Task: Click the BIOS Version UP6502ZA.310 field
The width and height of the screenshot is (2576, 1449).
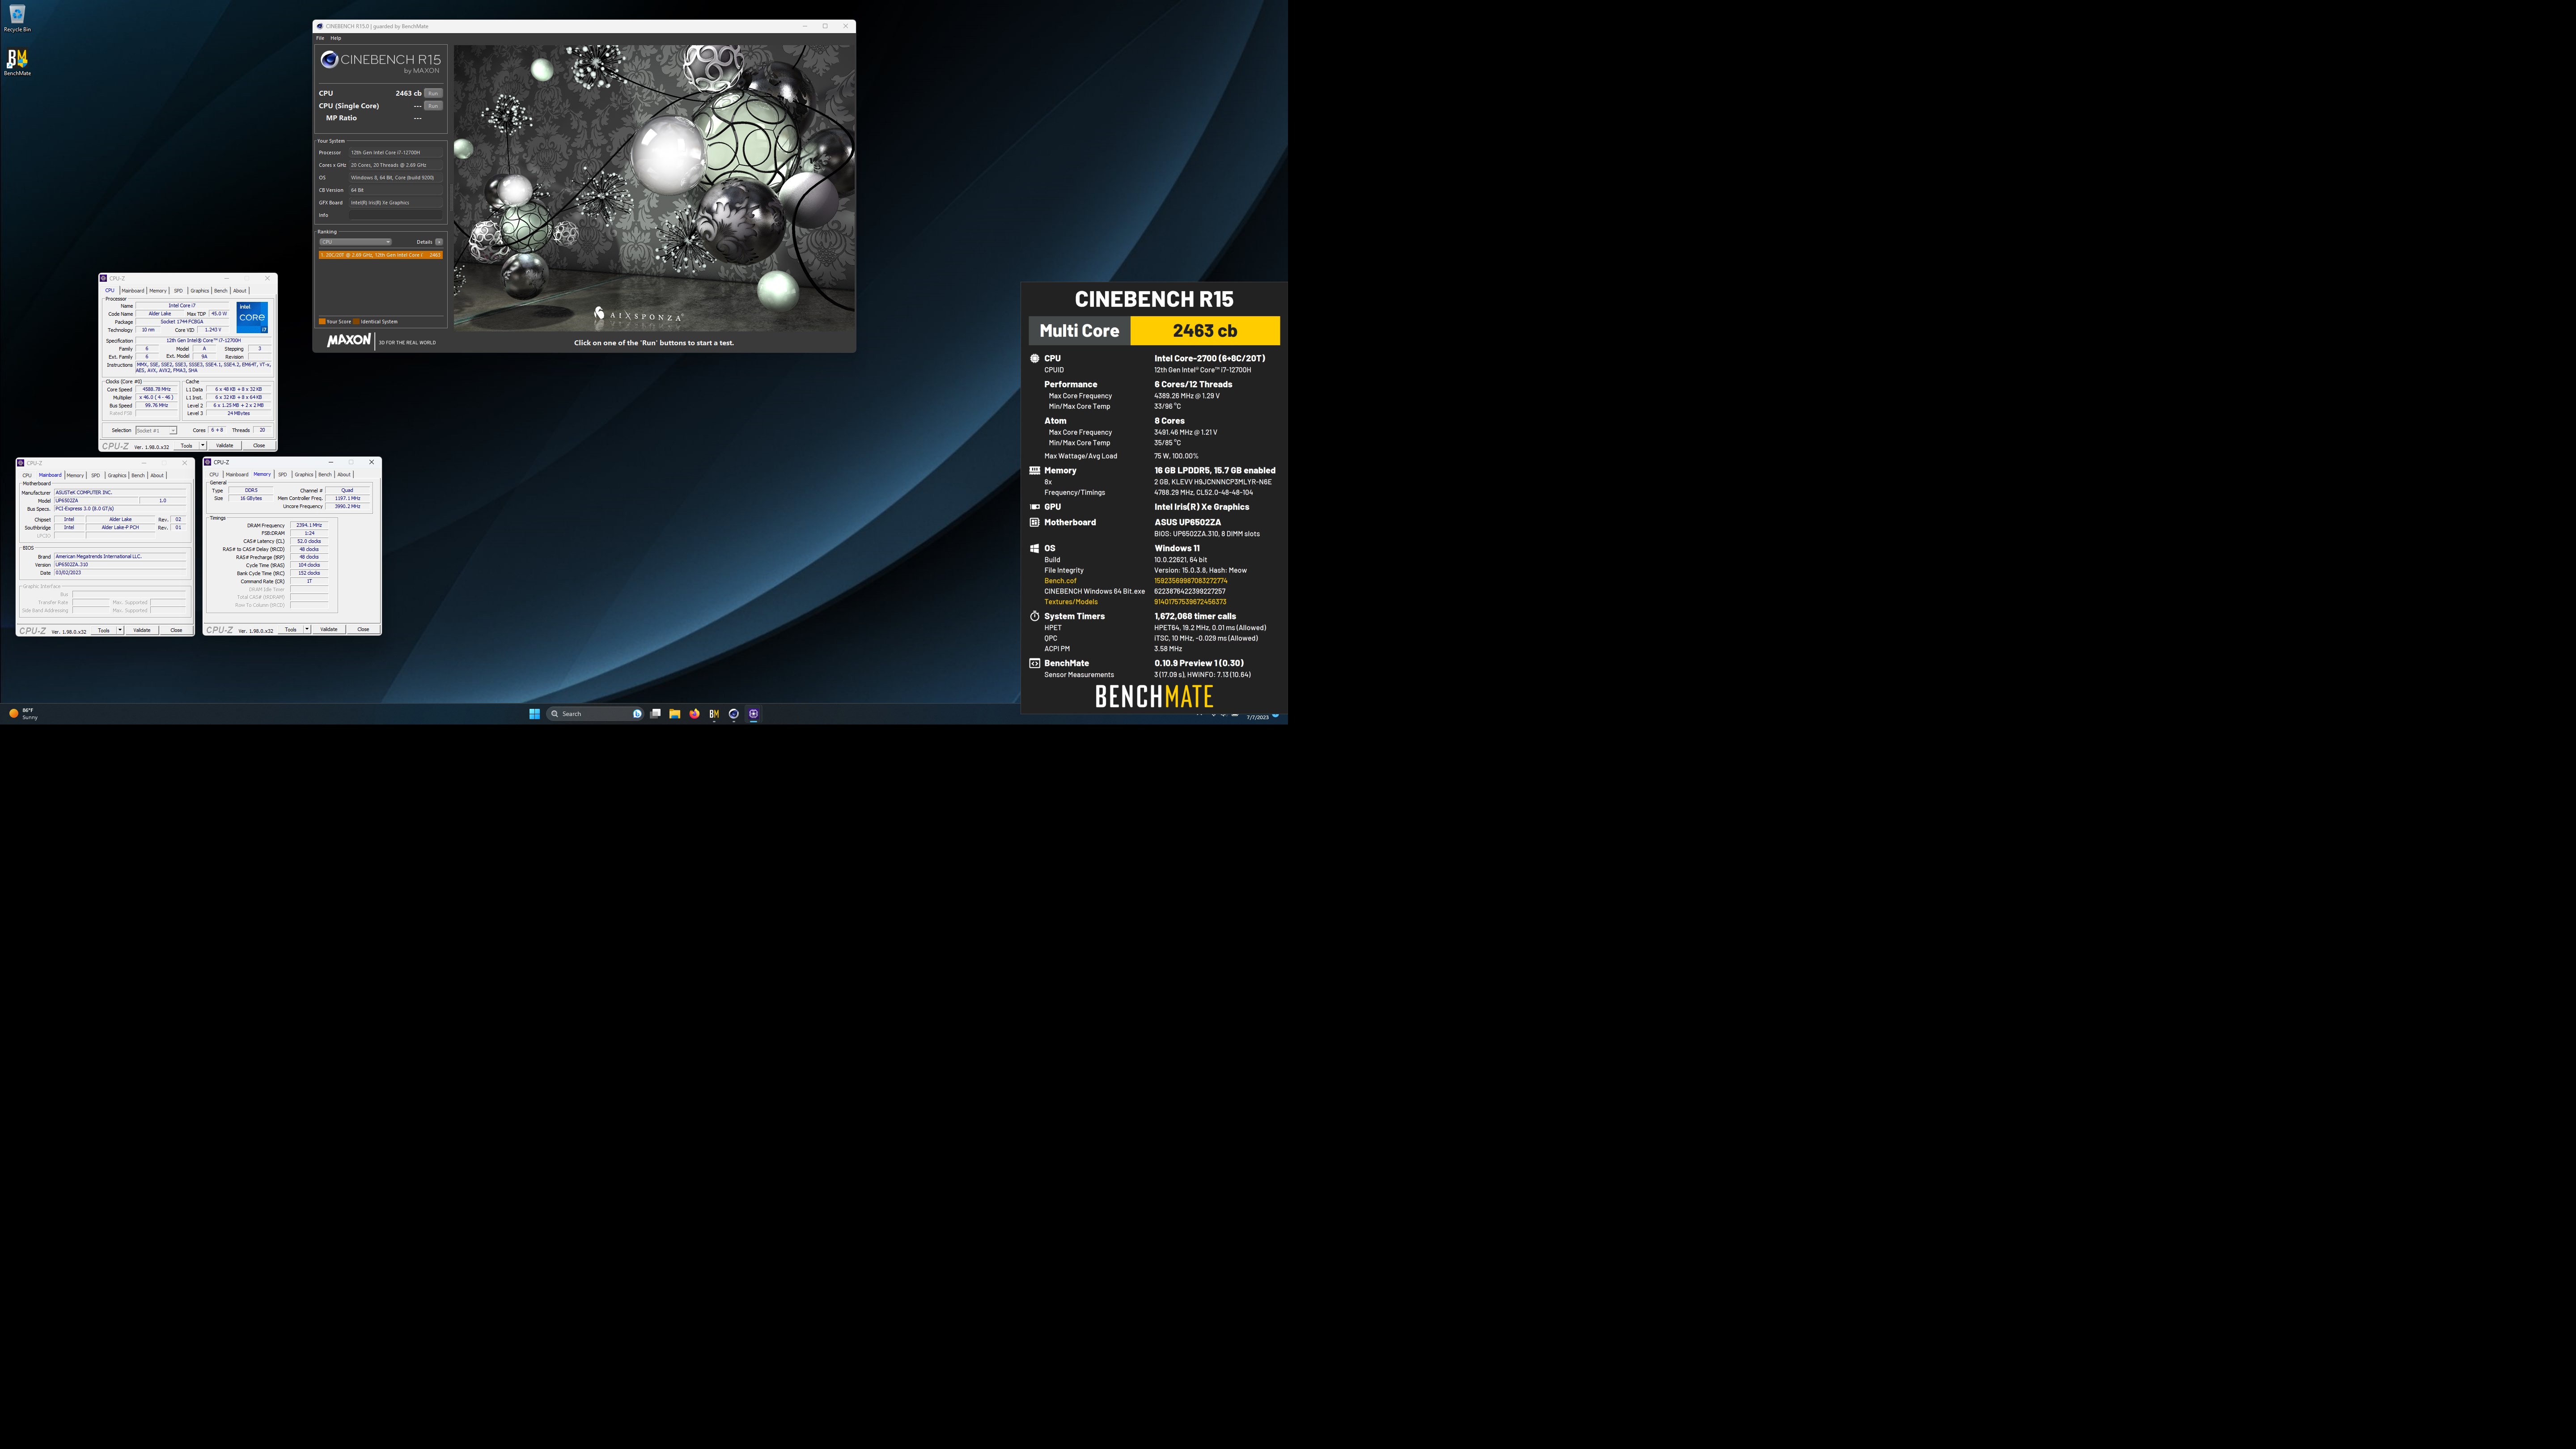Action: [120, 565]
